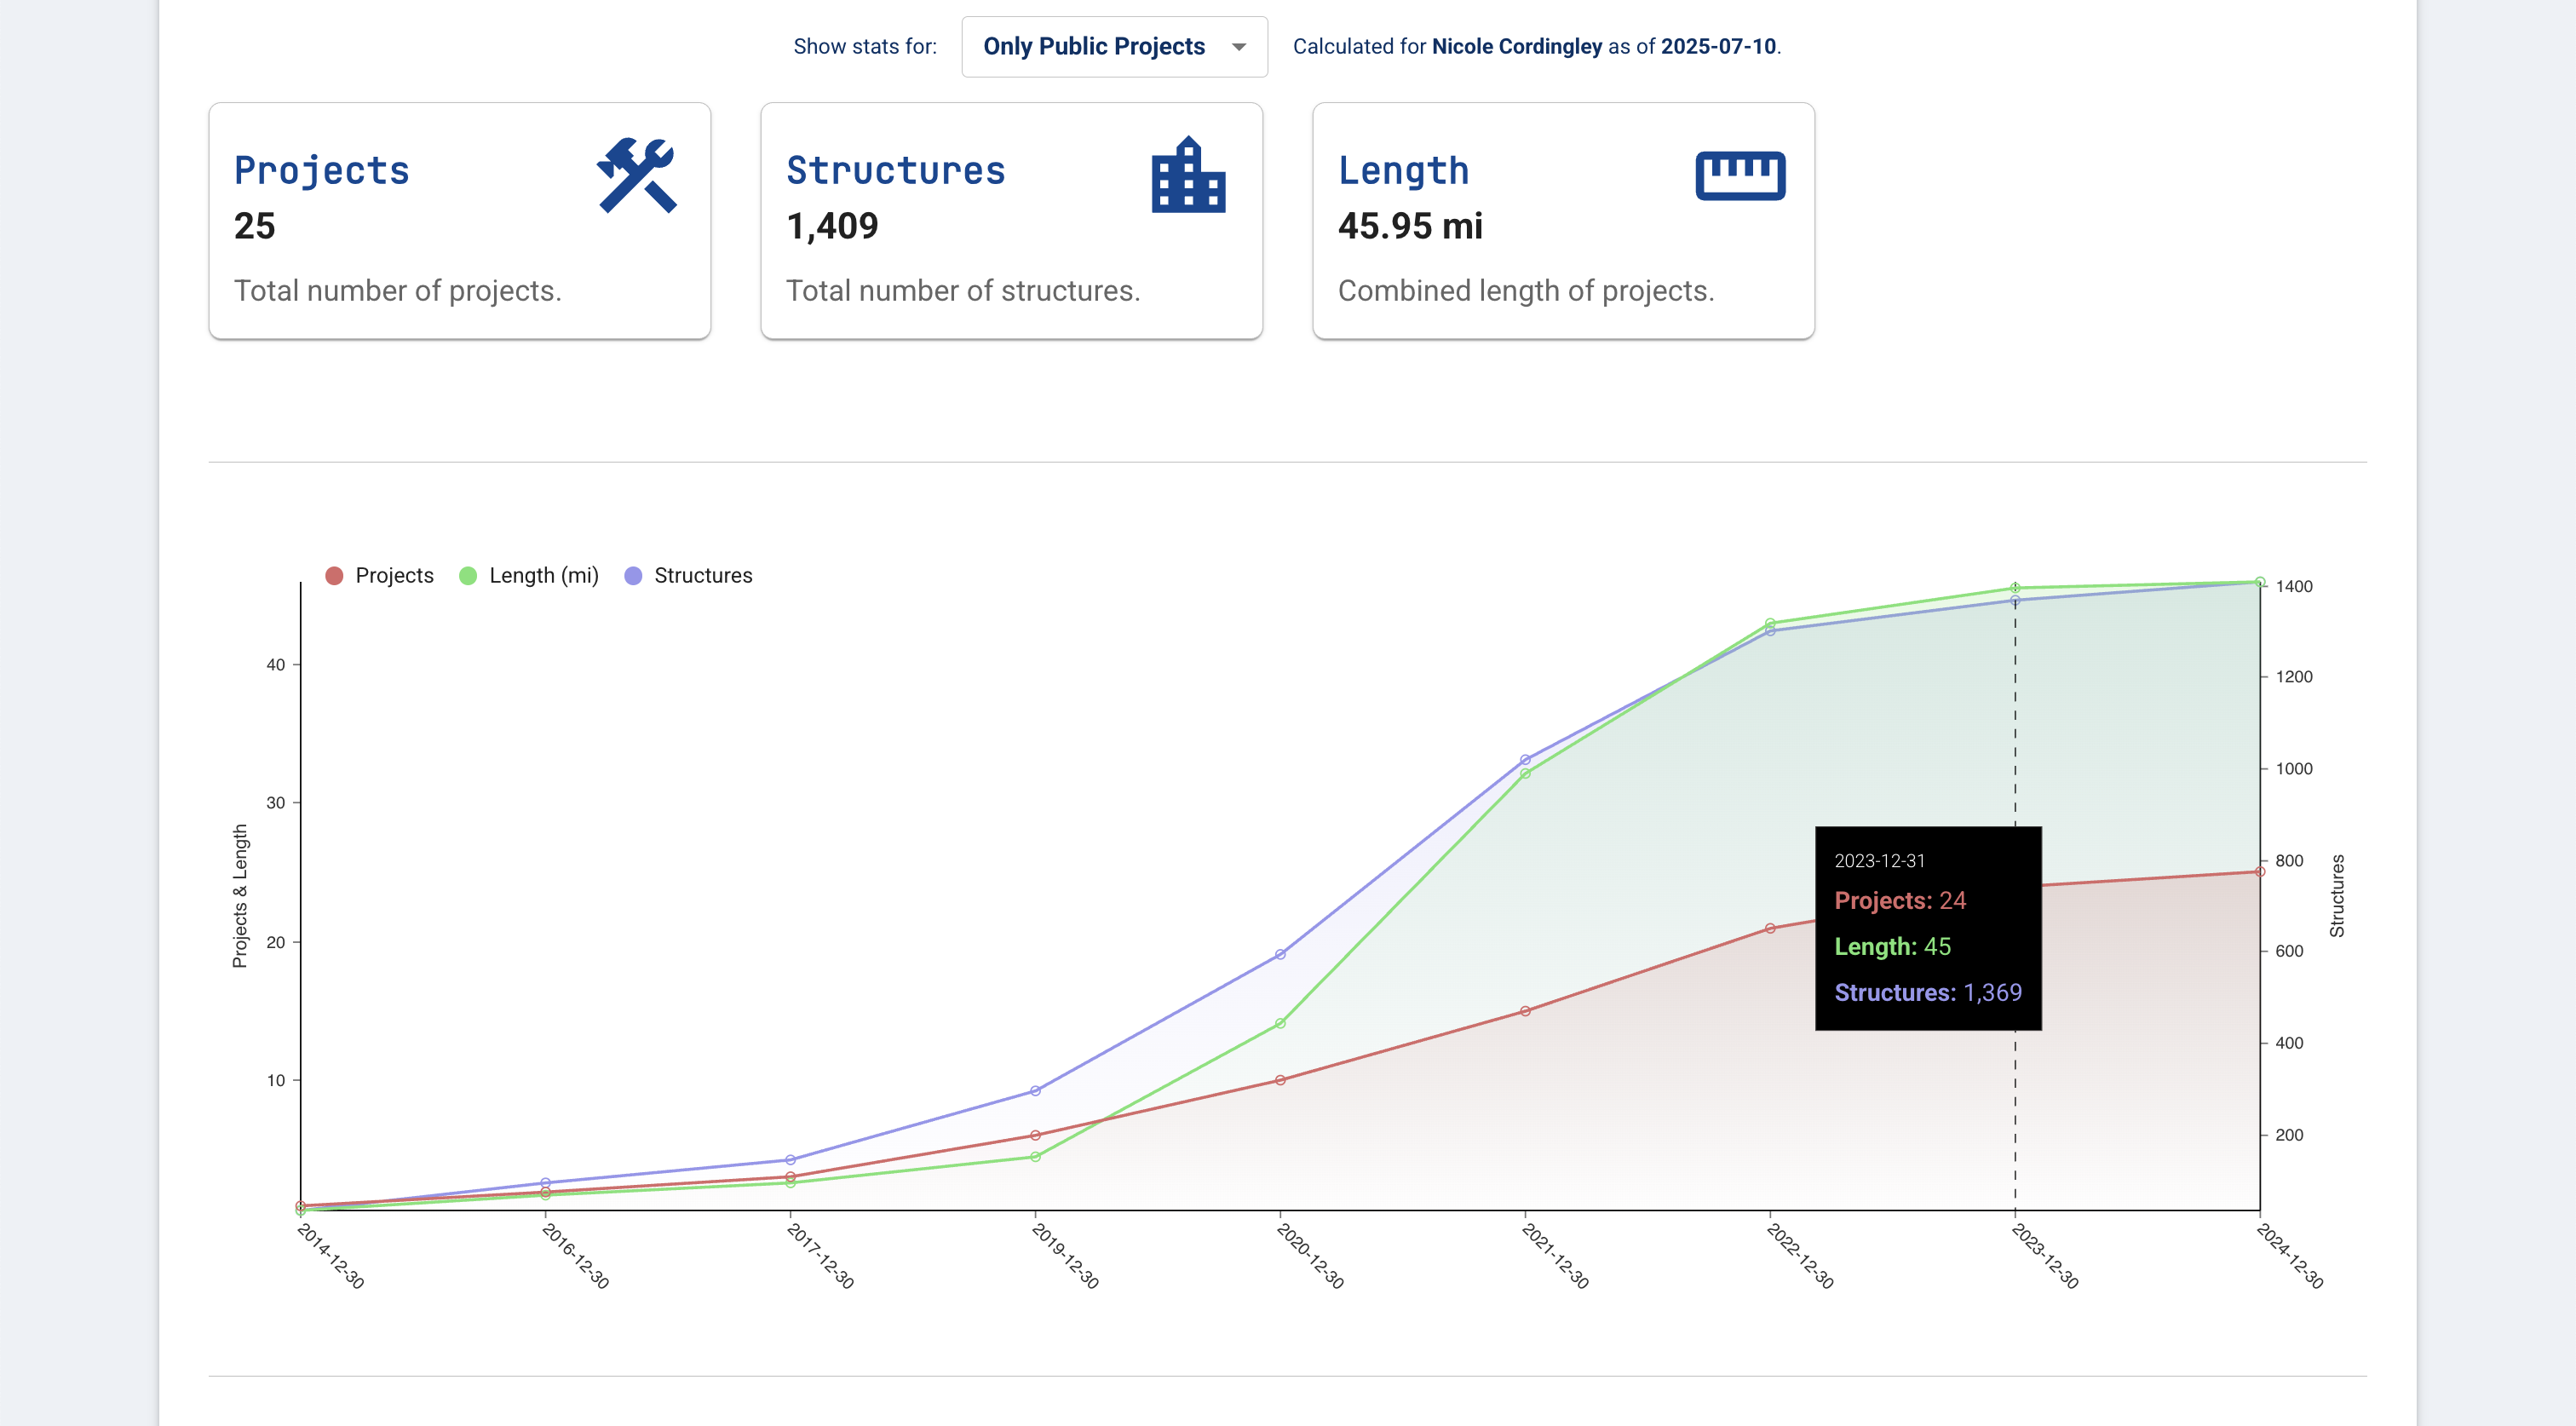Toggle the Structures legend series
Viewport: 2576px width, 1426px height.
(x=702, y=575)
